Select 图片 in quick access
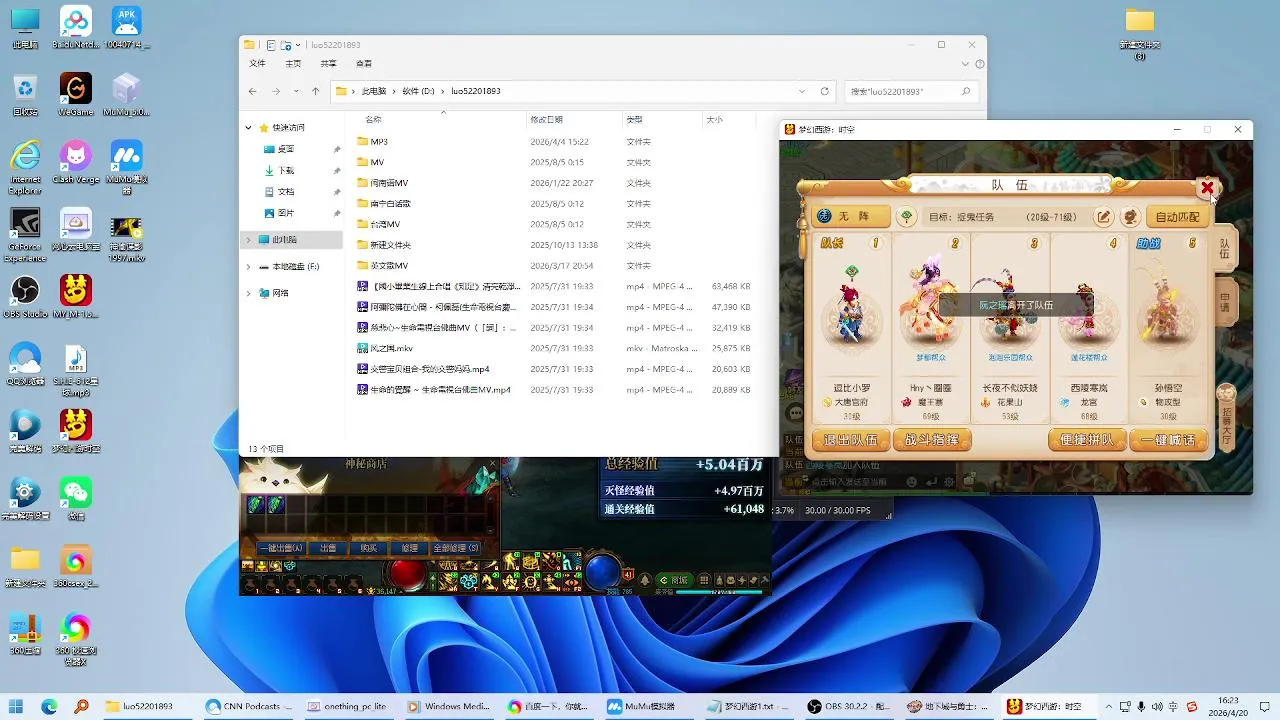The height and width of the screenshot is (720, 1280). pos(286,213)
